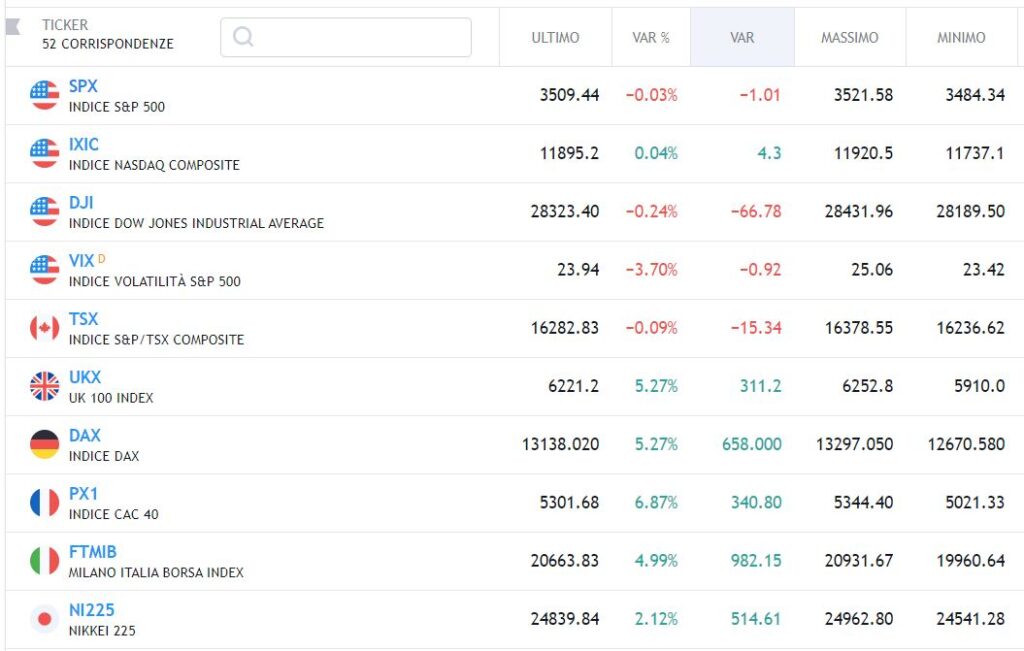The image size is (1024, 651).
Task: Click PX1 minimum value 5021.33
Action: point(974,503)
